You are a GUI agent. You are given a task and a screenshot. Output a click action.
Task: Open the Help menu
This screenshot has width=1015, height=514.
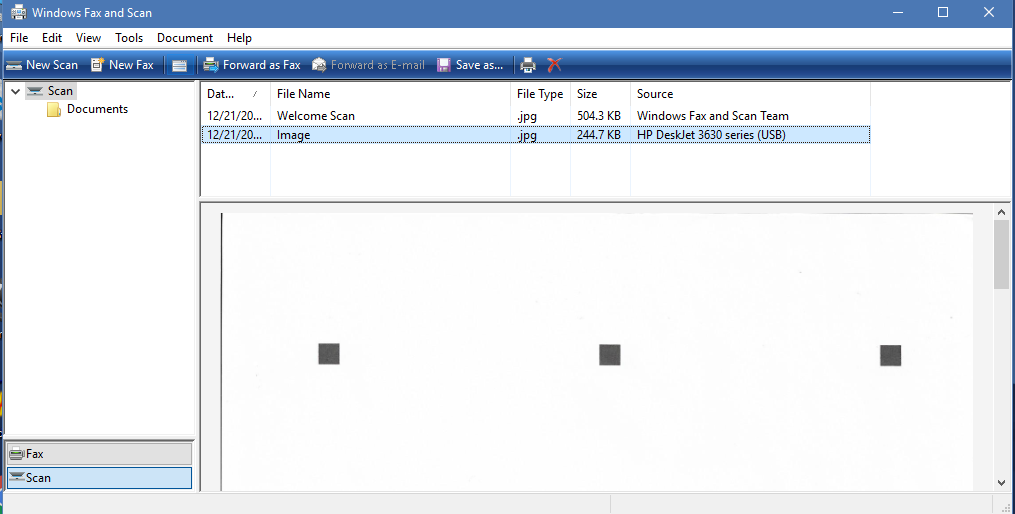[x=239, y=38]
